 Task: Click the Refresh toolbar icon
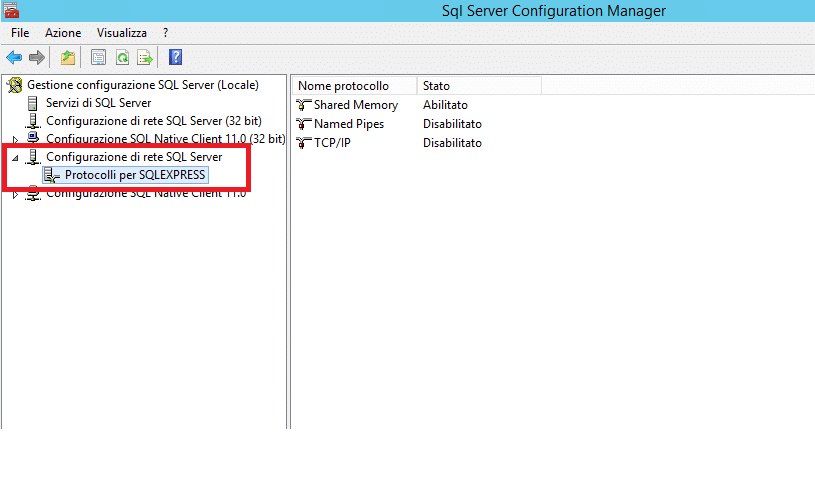click(x=122, y=57)
